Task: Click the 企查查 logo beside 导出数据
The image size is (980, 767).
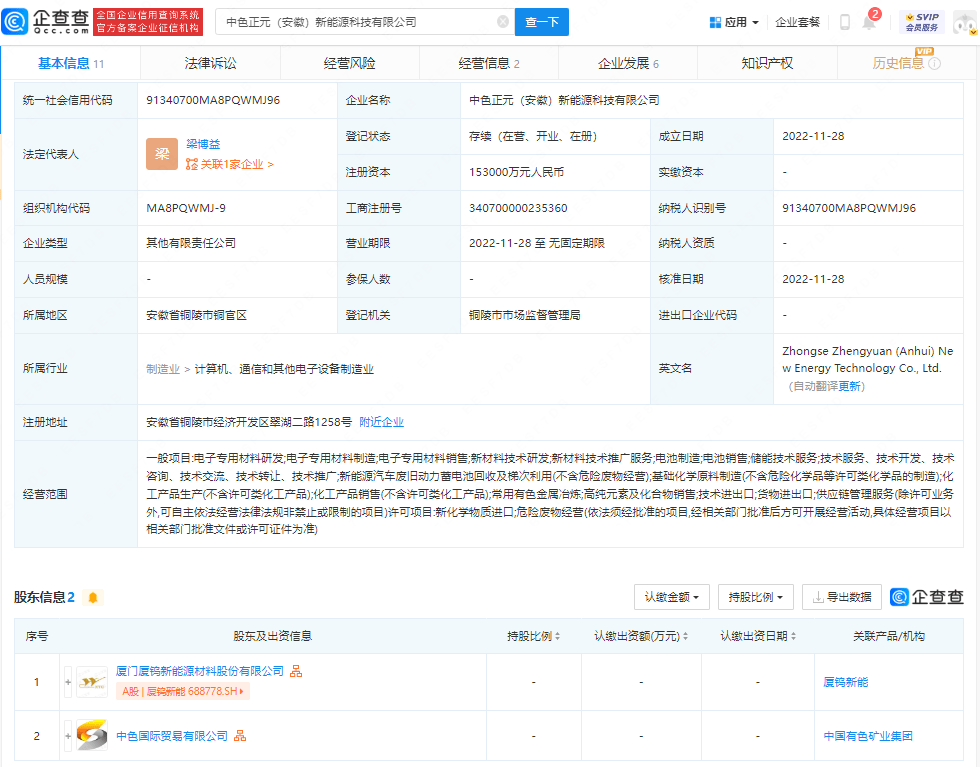Action: (x=927, y=597)
